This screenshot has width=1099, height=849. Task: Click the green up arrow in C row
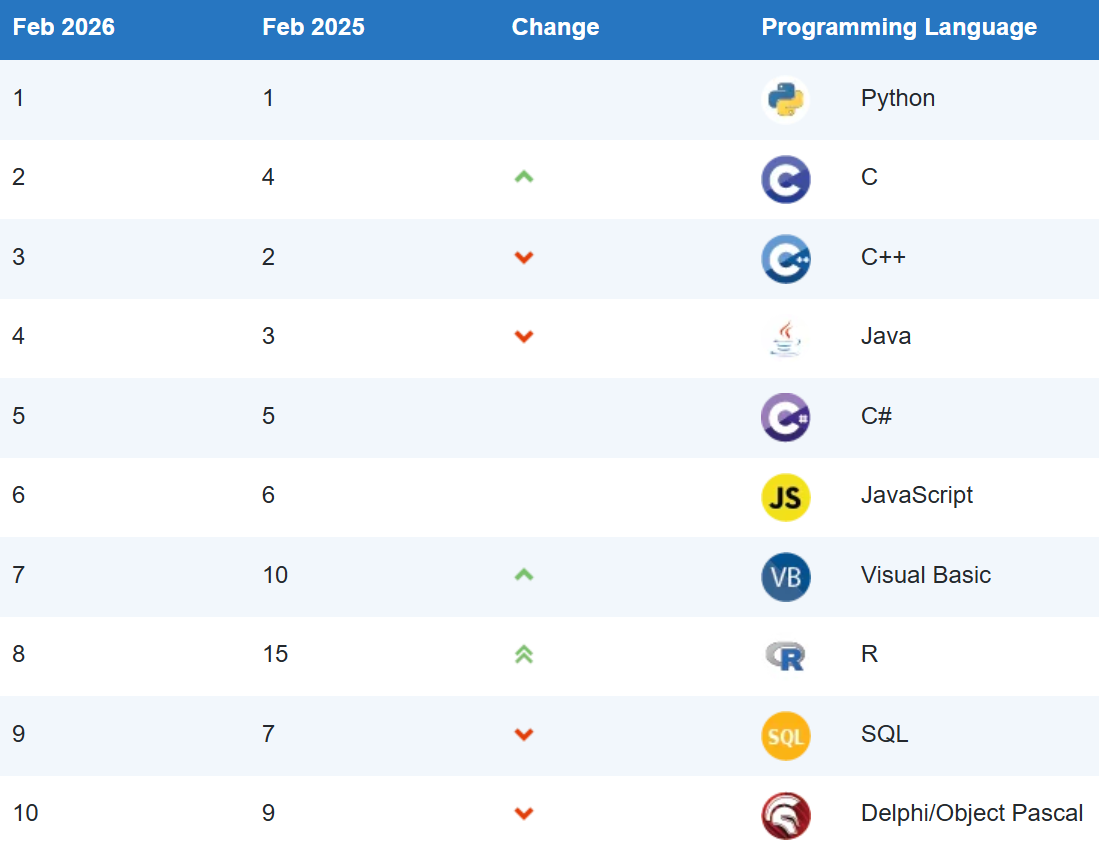[524, 177]
